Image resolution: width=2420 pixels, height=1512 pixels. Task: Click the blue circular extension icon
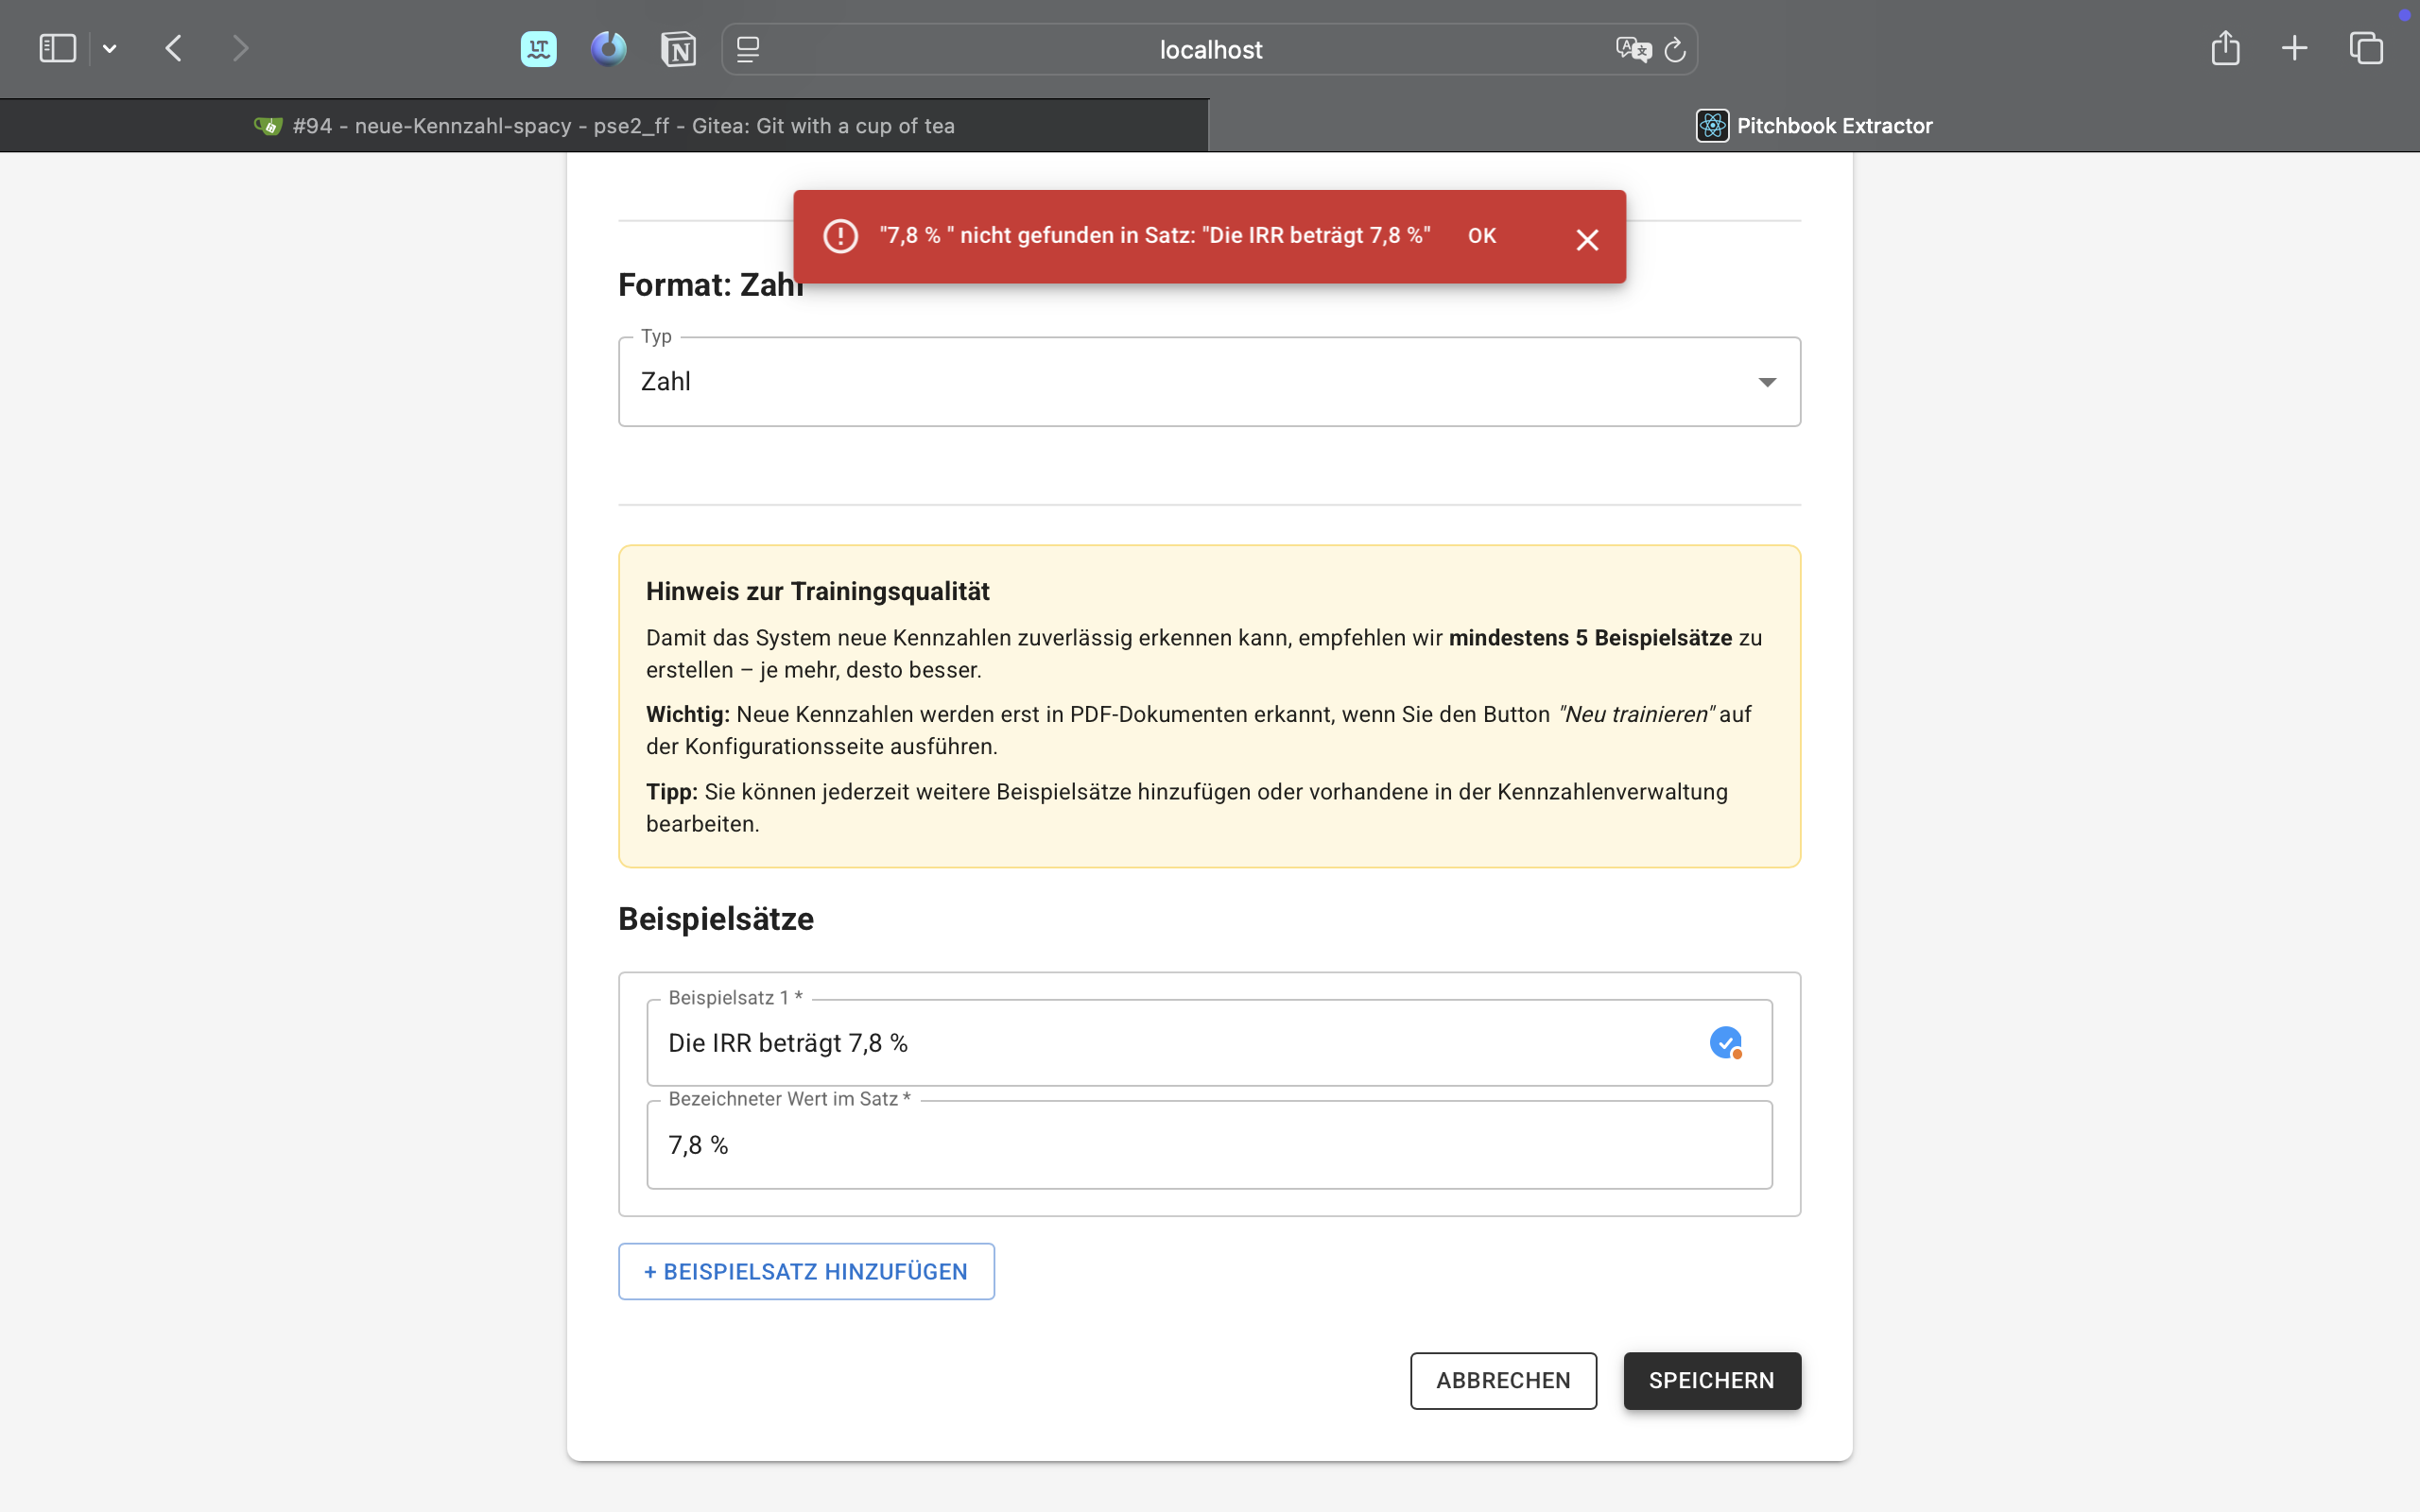[608, 48]
